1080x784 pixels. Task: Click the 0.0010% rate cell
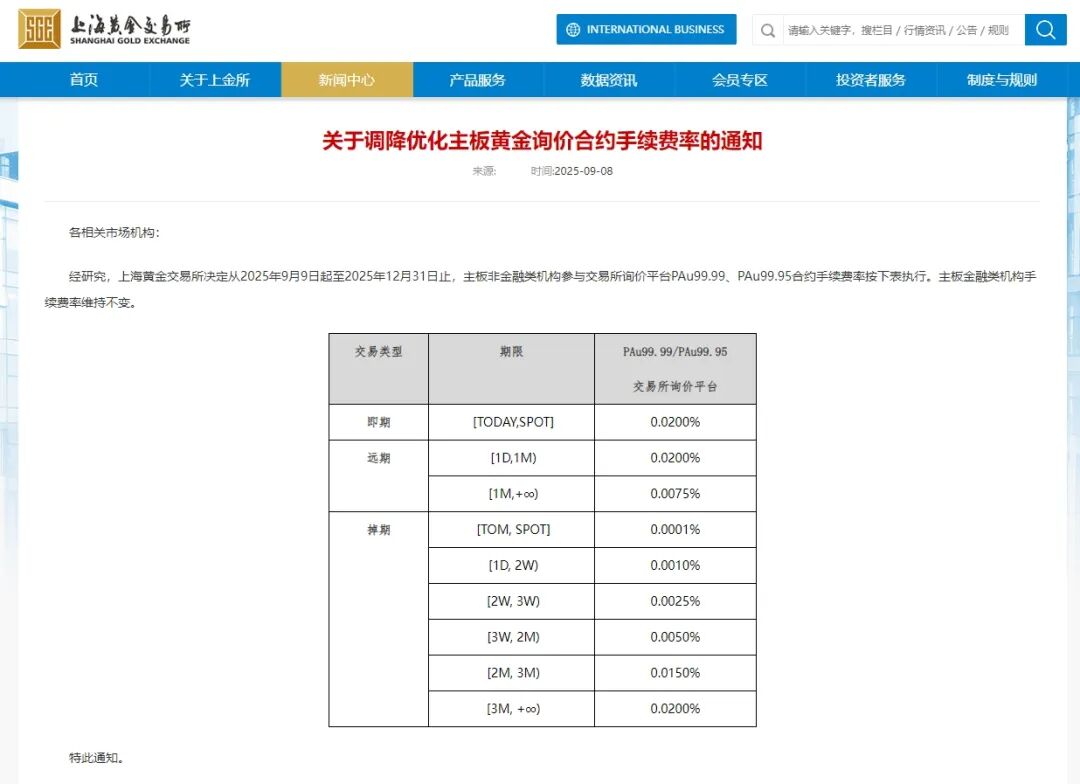coord(675,565)
